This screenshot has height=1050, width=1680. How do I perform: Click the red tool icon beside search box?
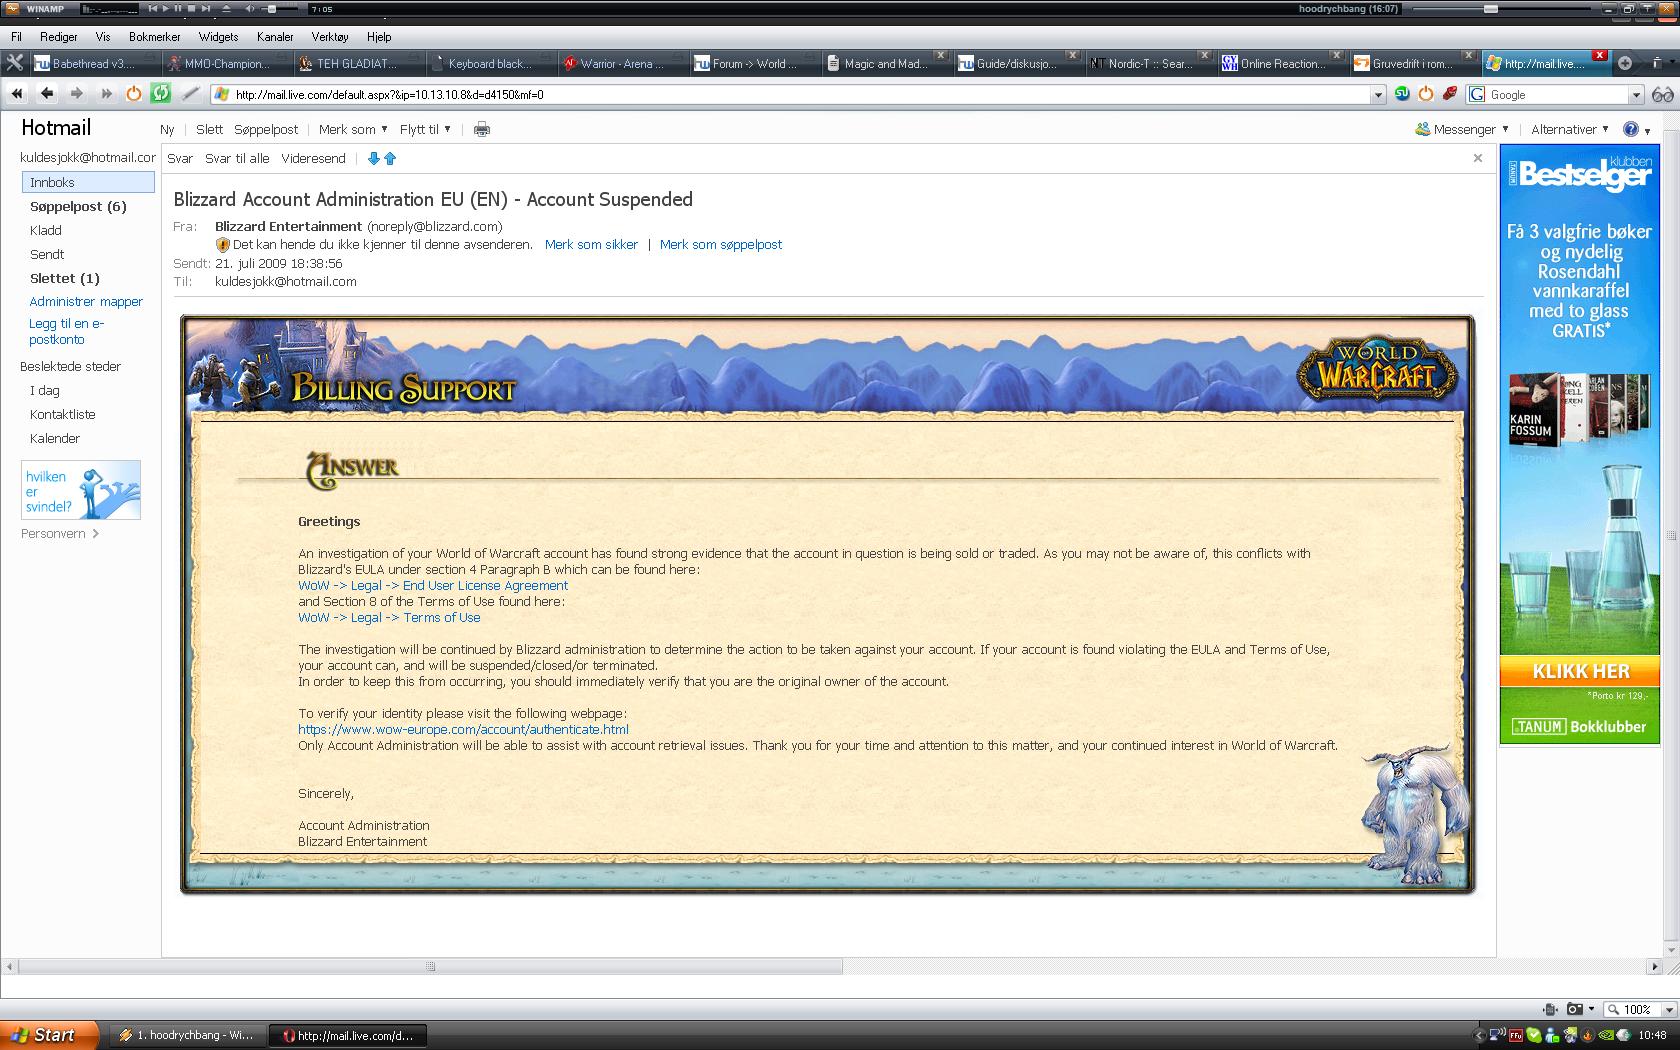1449,94
